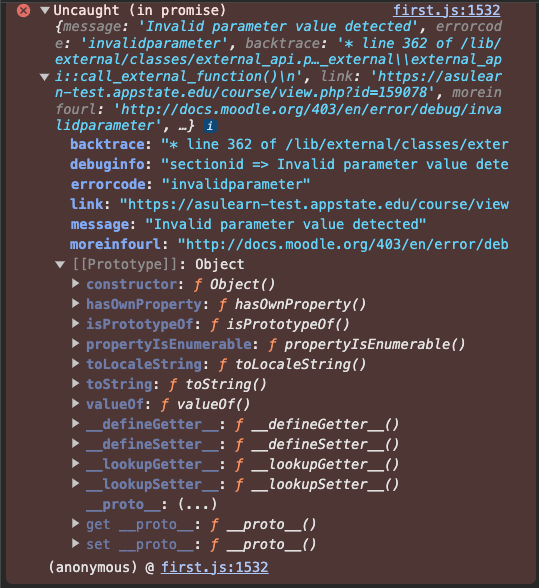Expand the toString function entry
This screenshot has width=539, height=588.
75,384
